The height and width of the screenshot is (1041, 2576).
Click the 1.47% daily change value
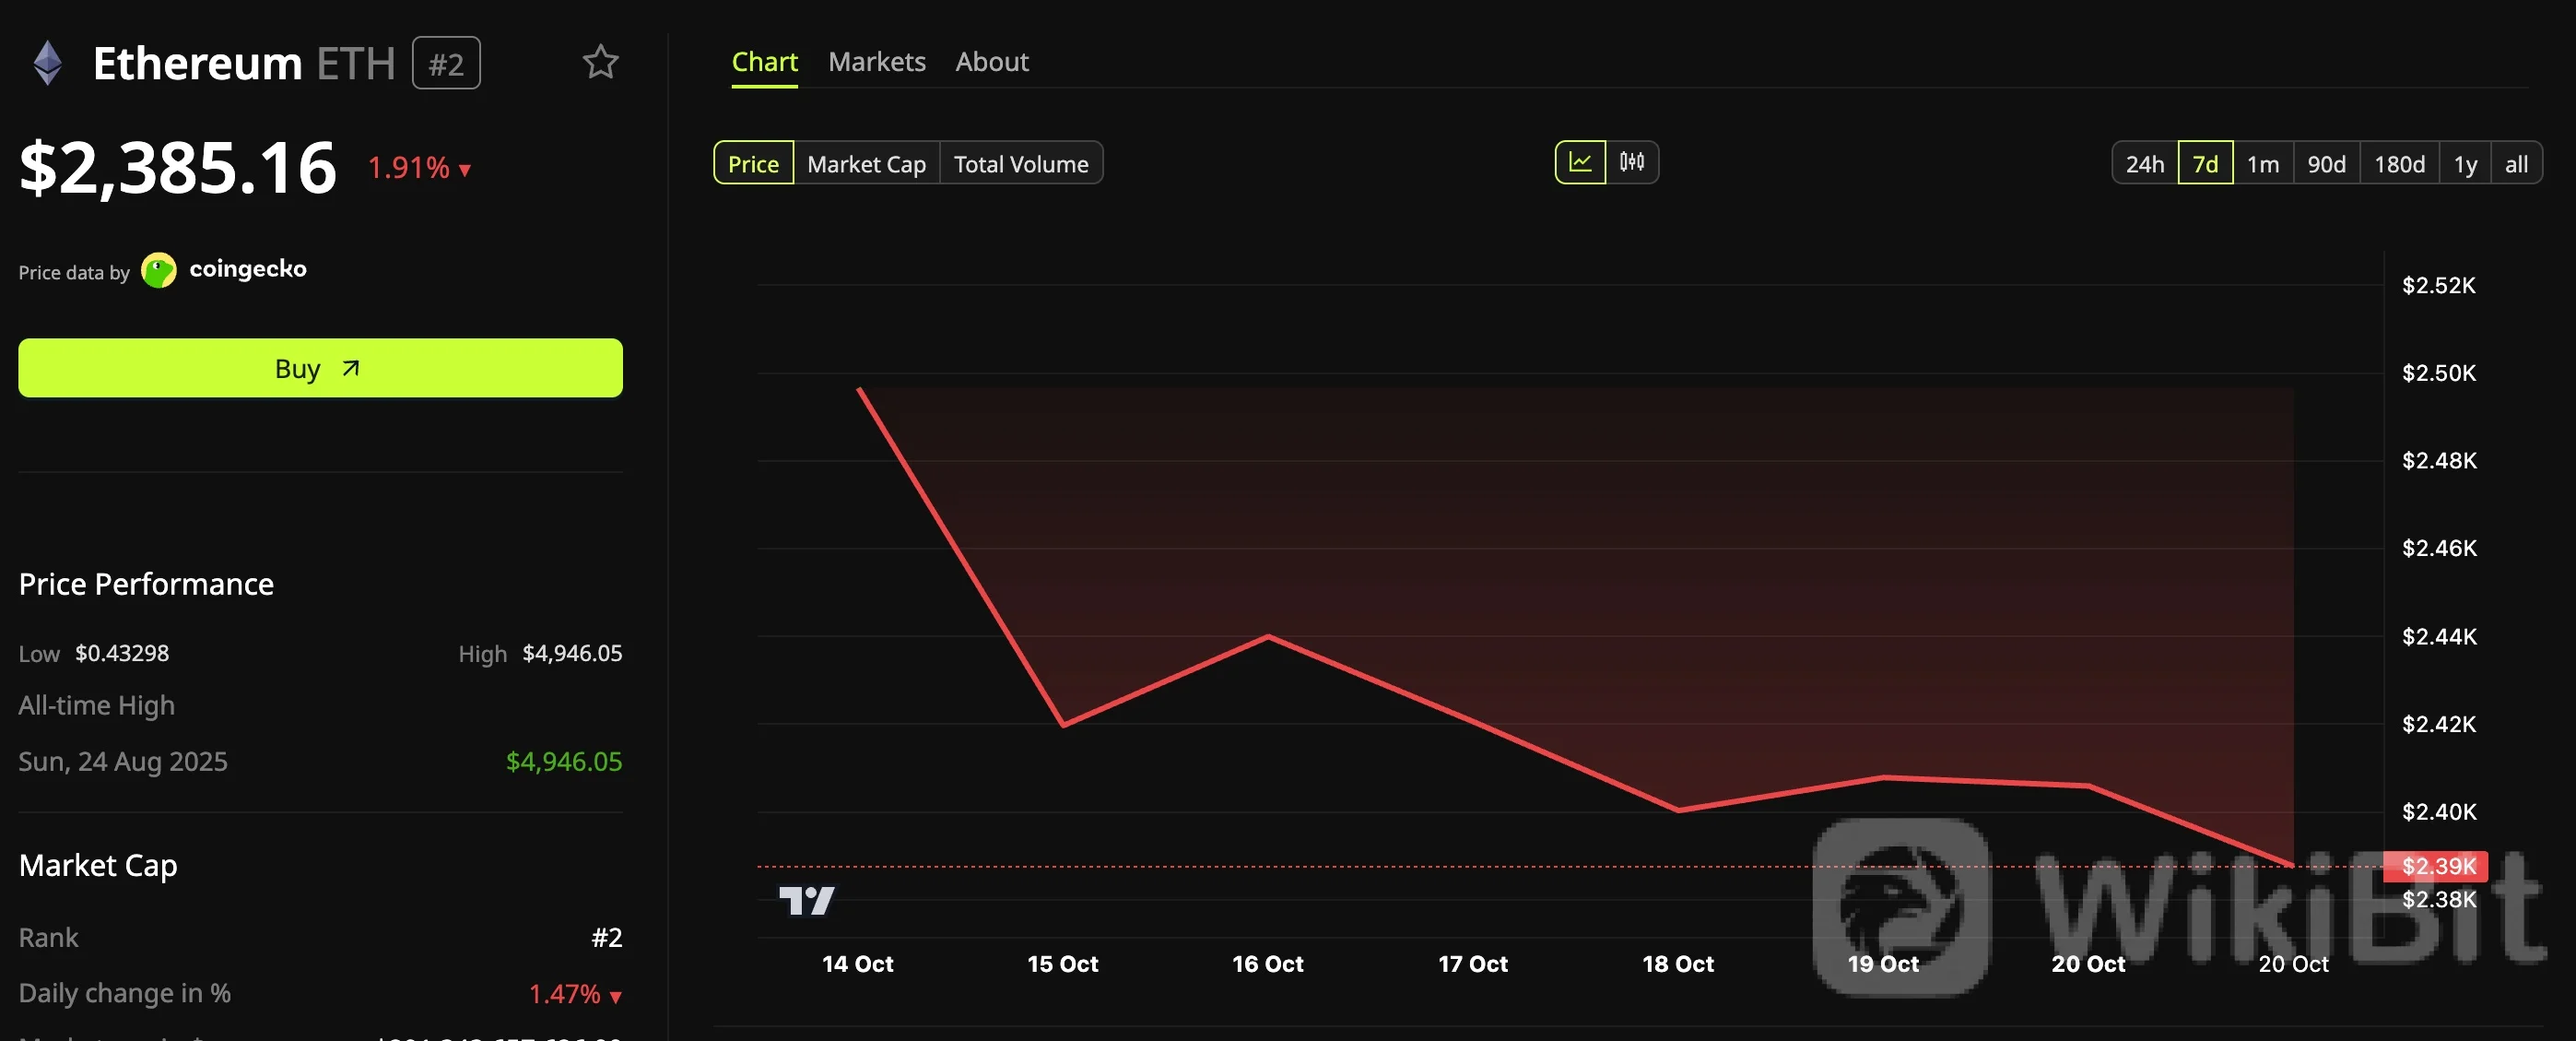pyautogui.click(x=575, y=994)
